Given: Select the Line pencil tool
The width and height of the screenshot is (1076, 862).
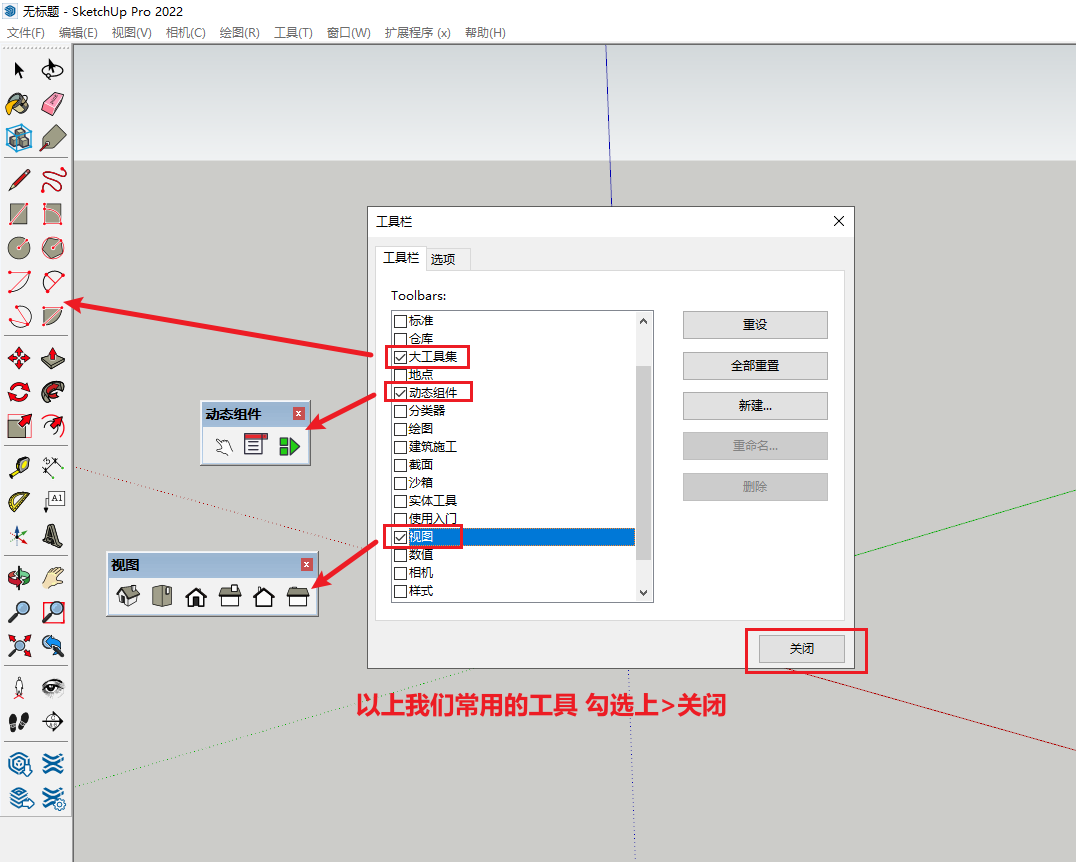Looking at the screenshot, I should pyautogui.click(x=18, y=180).
